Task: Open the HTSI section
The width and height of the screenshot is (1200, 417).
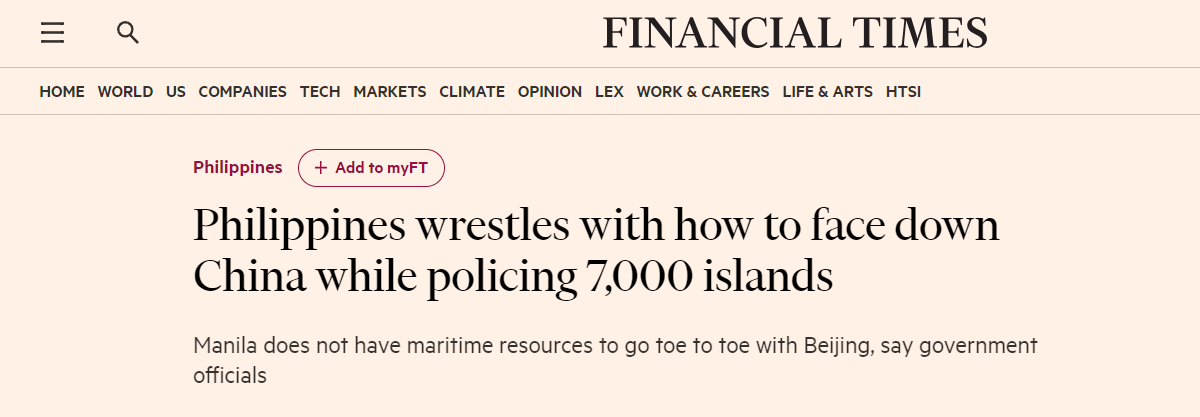Action: click(x=903, y=91)
